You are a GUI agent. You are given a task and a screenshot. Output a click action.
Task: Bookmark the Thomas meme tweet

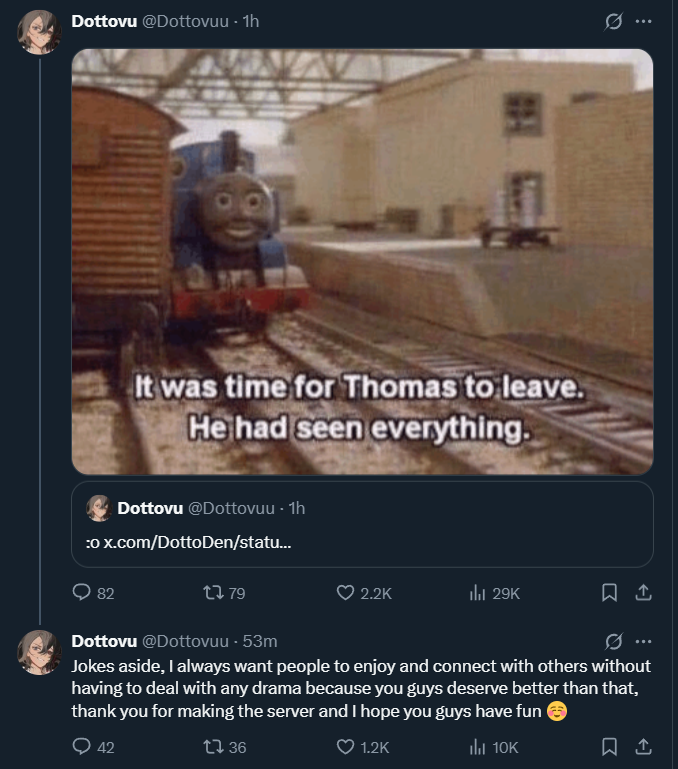click(609, 593)
